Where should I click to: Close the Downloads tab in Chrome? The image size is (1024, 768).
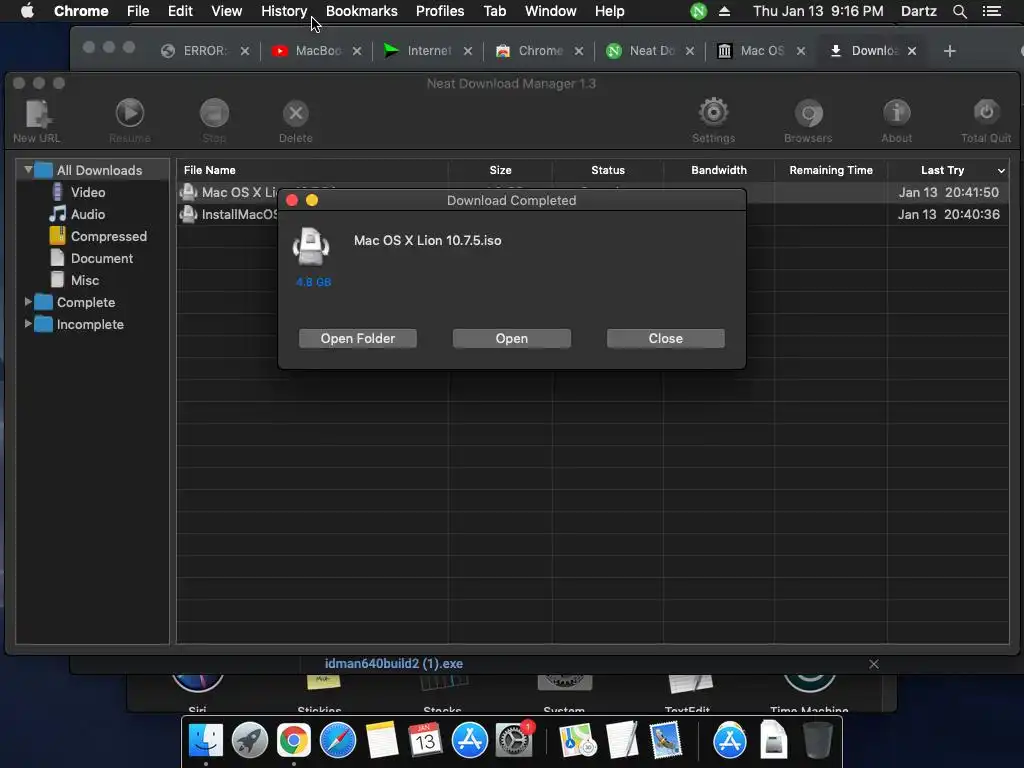pyautogui.click(x=912, y=51)
